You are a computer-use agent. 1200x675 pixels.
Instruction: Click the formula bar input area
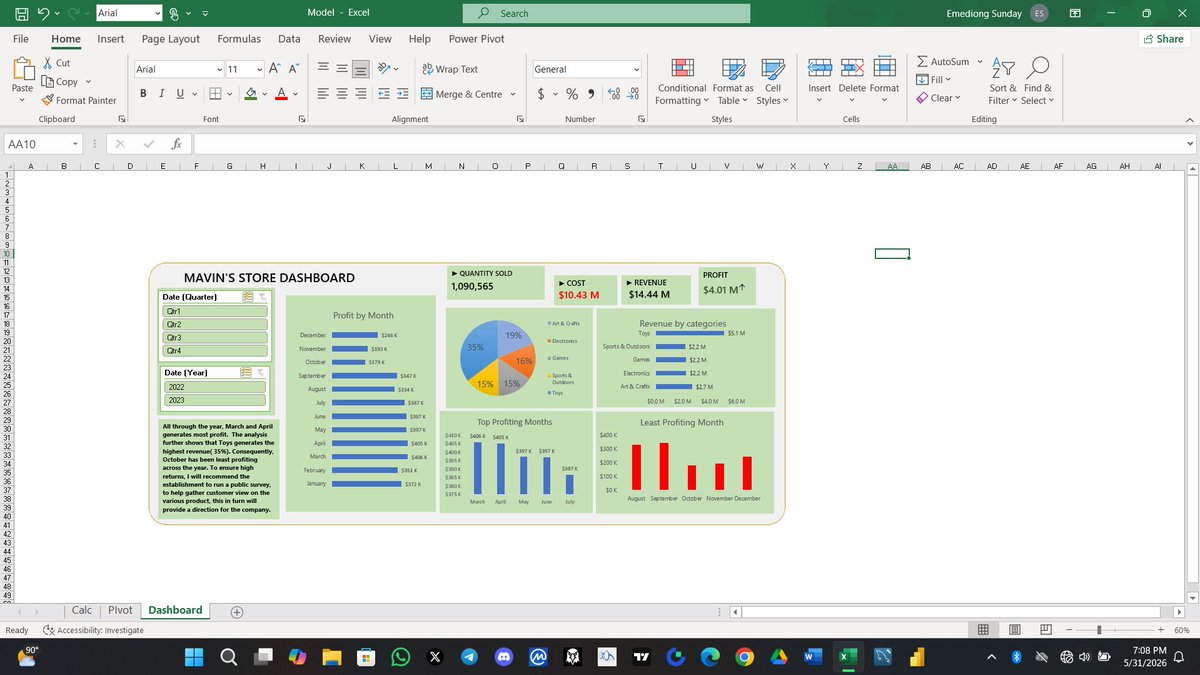(688, 145)
